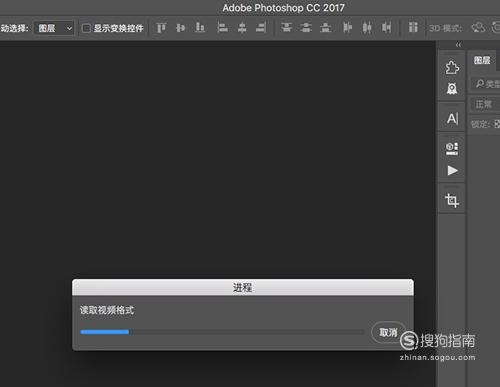
Task: Click the align horizontal centers icon
Action: point(242,28)
